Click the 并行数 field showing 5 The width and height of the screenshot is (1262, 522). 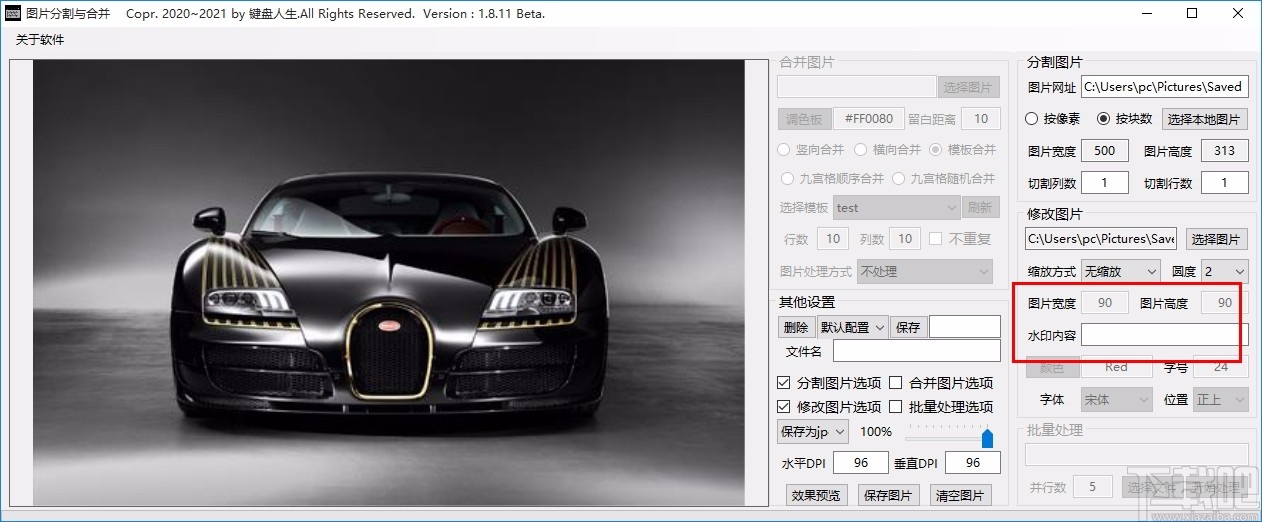coord(1093,487)
